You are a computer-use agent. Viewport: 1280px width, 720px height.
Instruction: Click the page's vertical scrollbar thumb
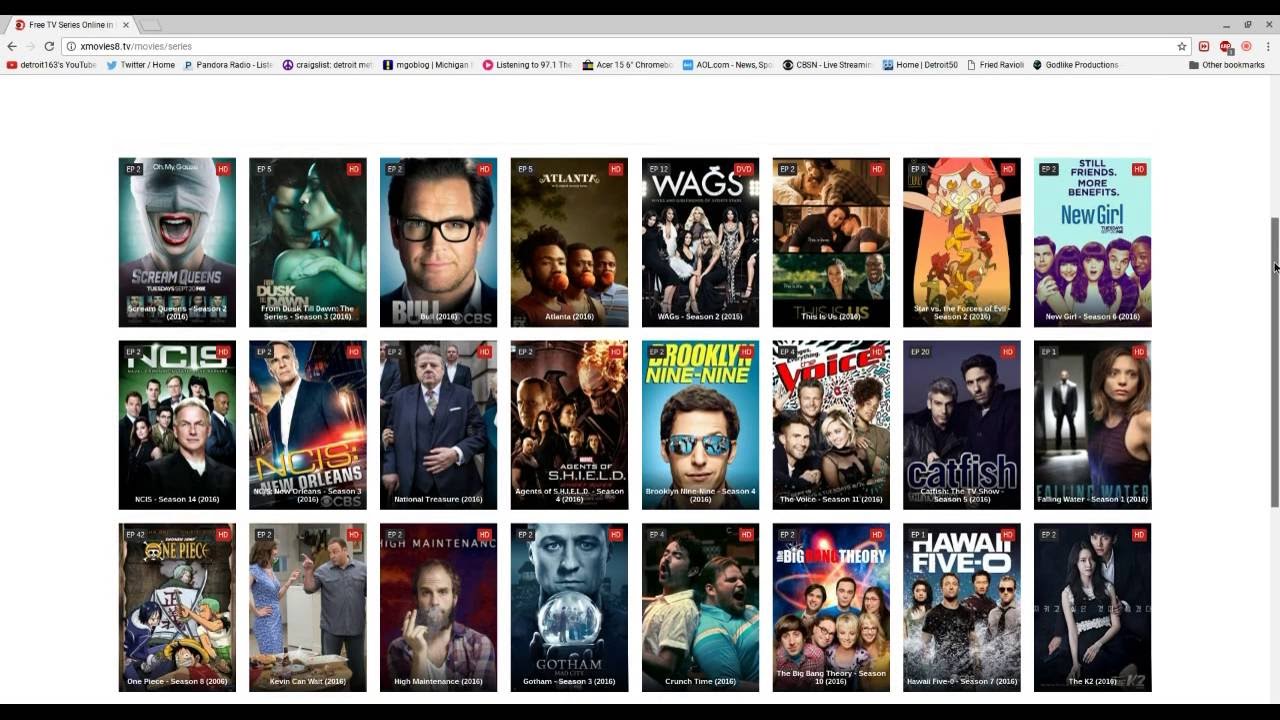click(1274, 360)
